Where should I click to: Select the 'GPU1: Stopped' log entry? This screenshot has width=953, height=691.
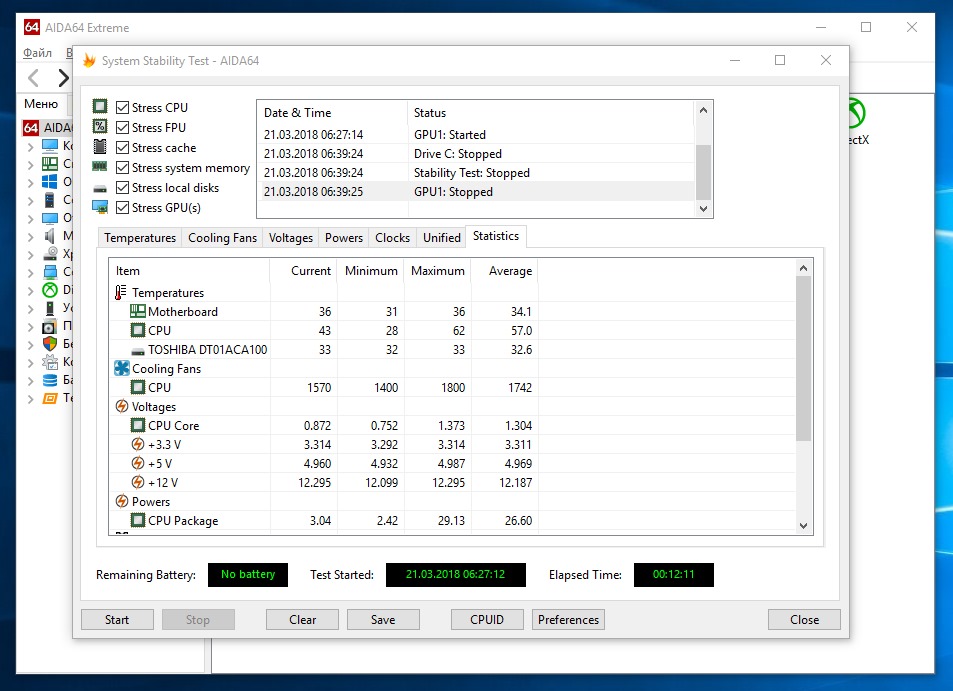(475, 191)
